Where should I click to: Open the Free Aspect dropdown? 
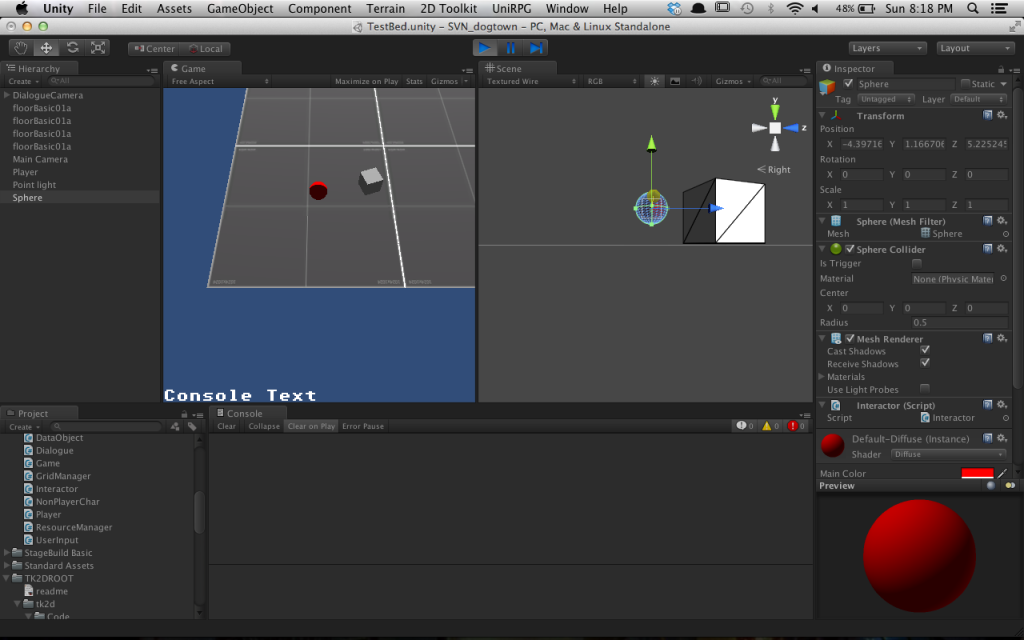click(219, 81)
